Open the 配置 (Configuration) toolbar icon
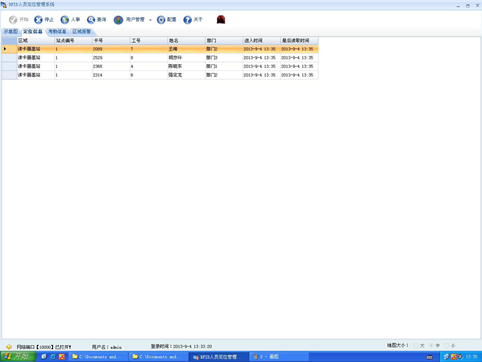The width and height of the screenshot is (482, 362). pyautogui.click(x=161, y=20)
